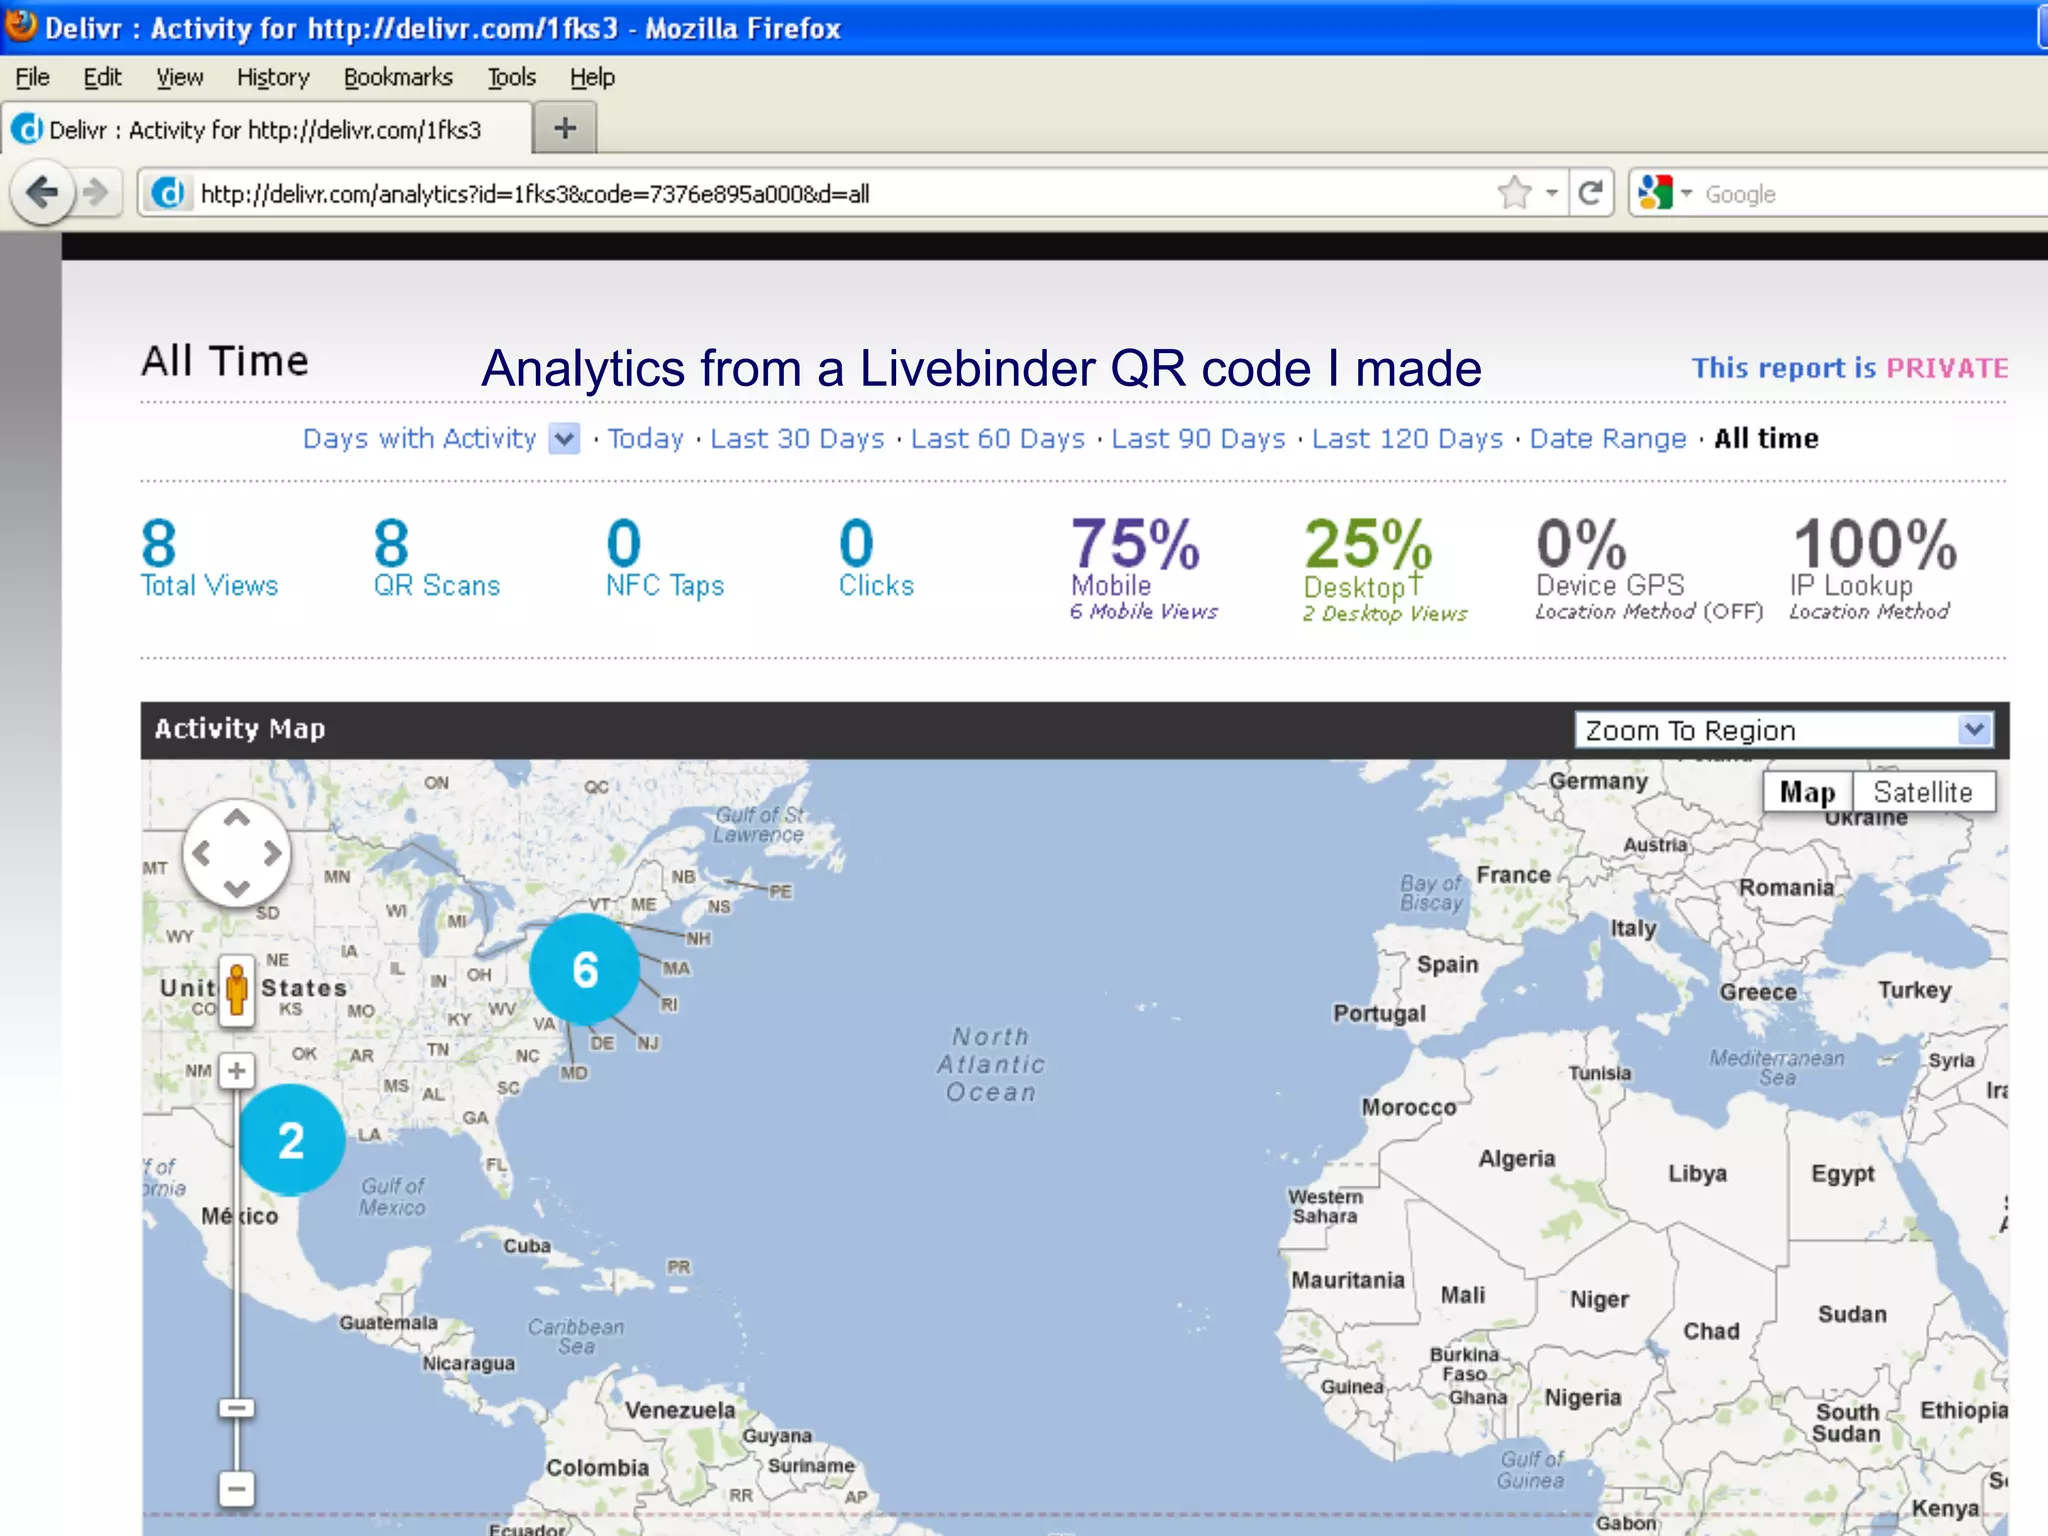The width and height of the screenshot is (2048, 1536).
Task: Click the Days with Activity link
Action: (419, 438)
